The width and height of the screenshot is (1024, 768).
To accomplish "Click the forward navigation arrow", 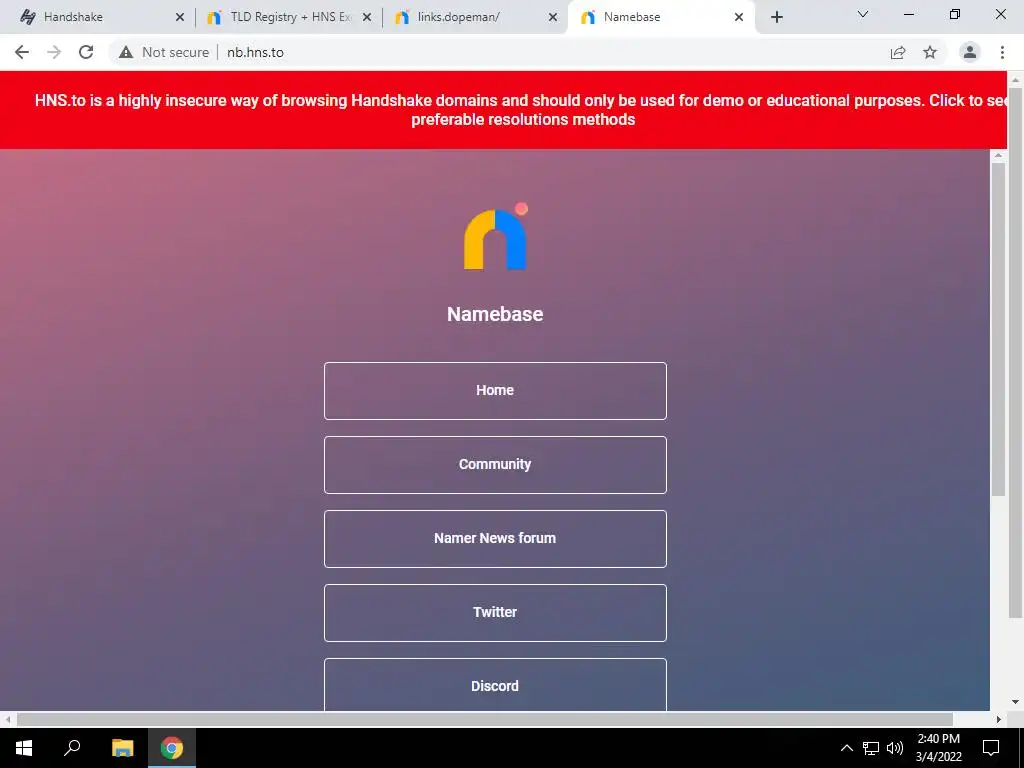I will tap(54, 52).
